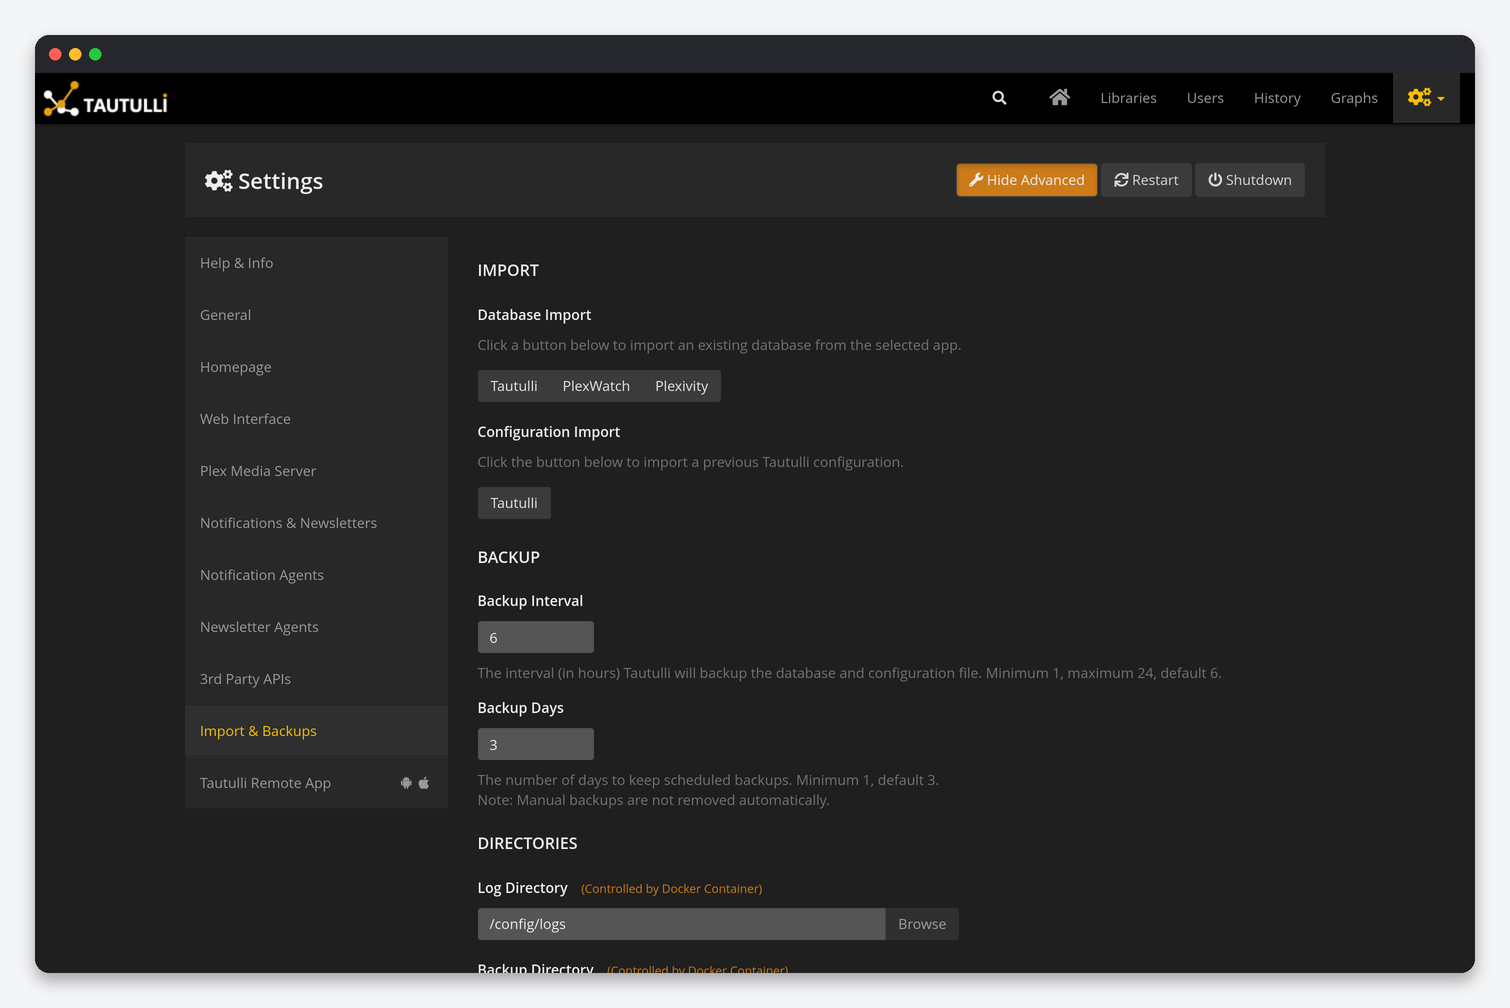Open the History nav item
1510x1008 pixels.
click(x=1277, y=98)
